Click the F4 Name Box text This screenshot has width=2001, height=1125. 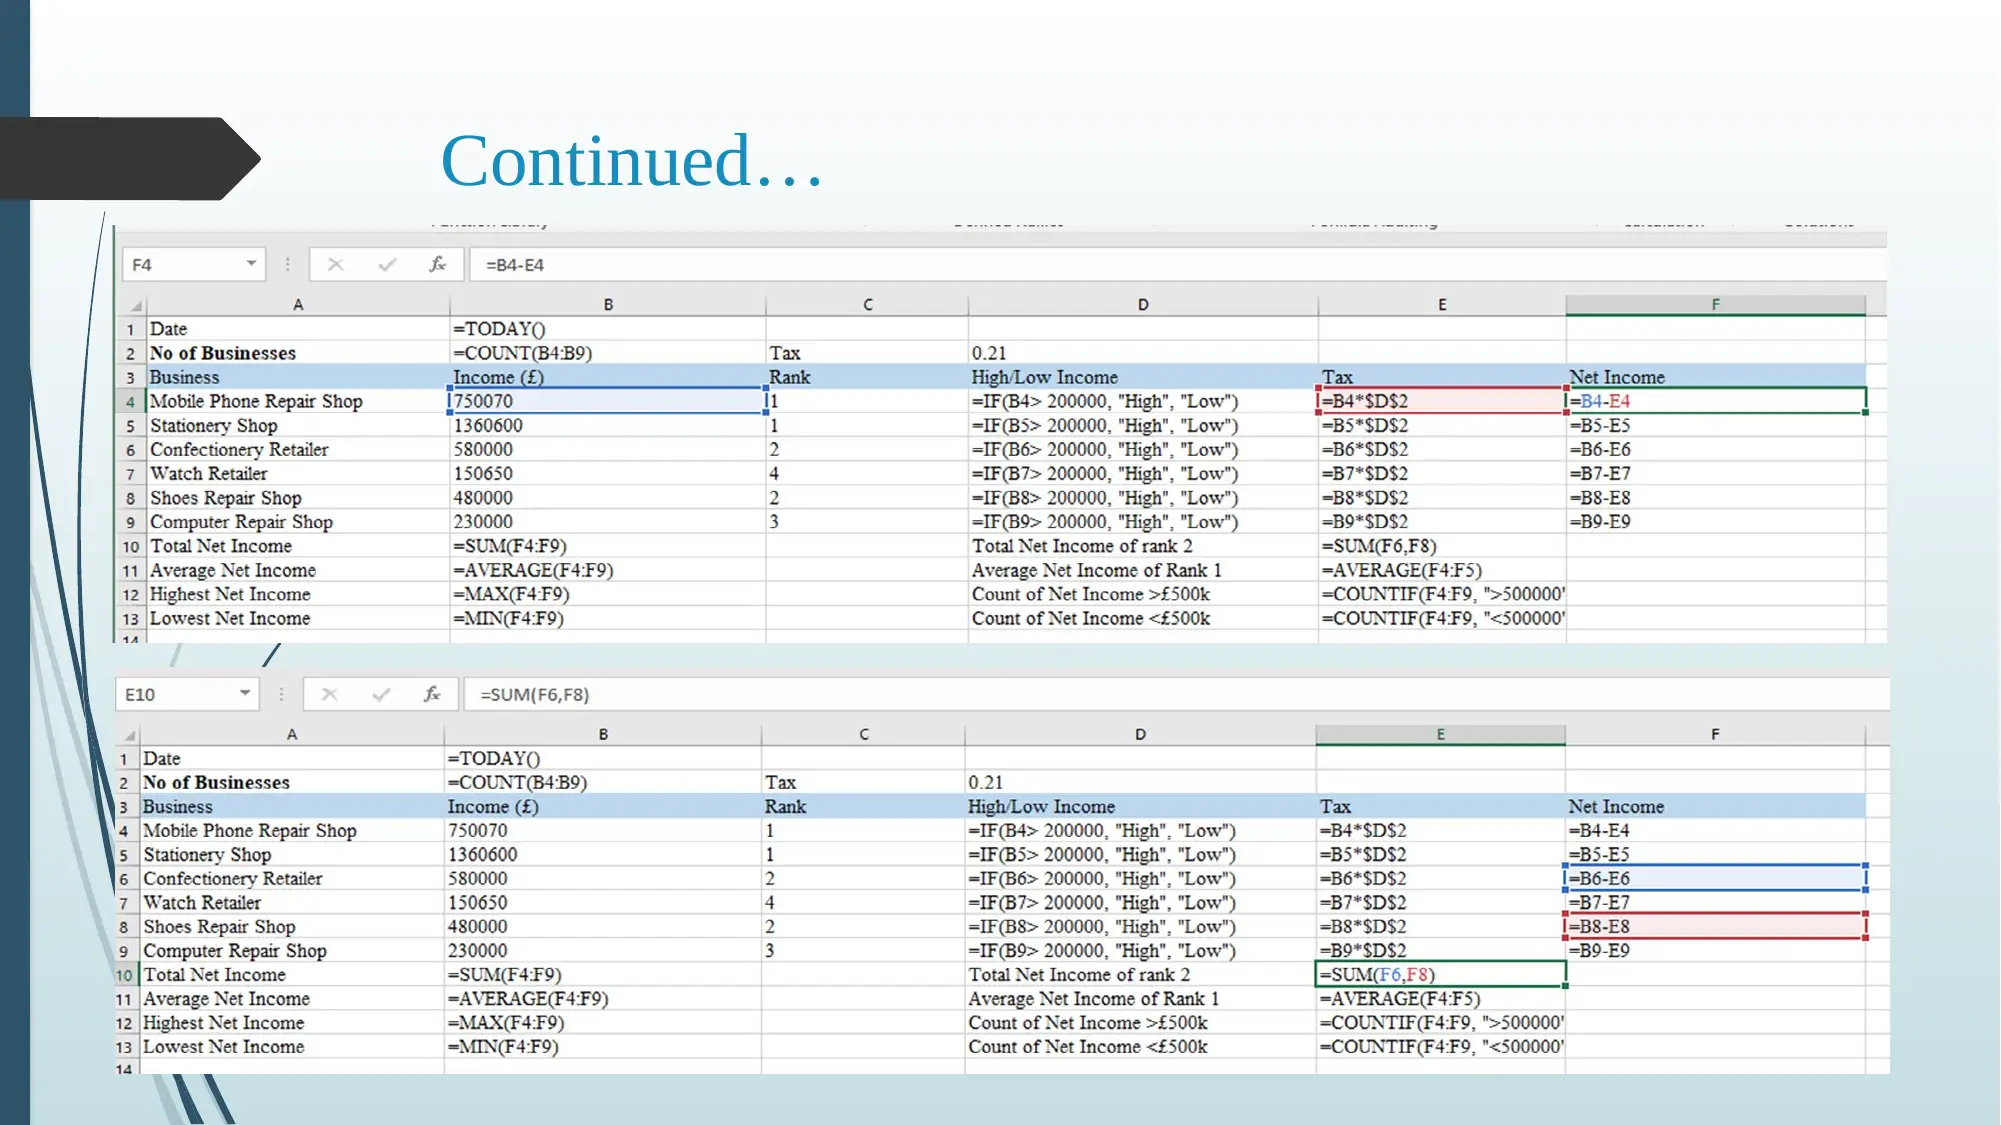click(x=142, y=265)
